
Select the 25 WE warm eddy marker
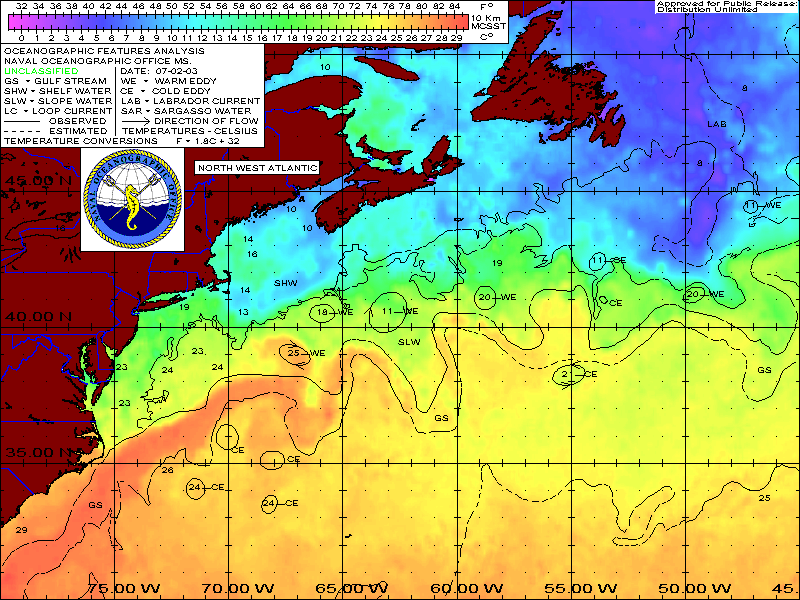pyautogui.click(x=296, y=353)
